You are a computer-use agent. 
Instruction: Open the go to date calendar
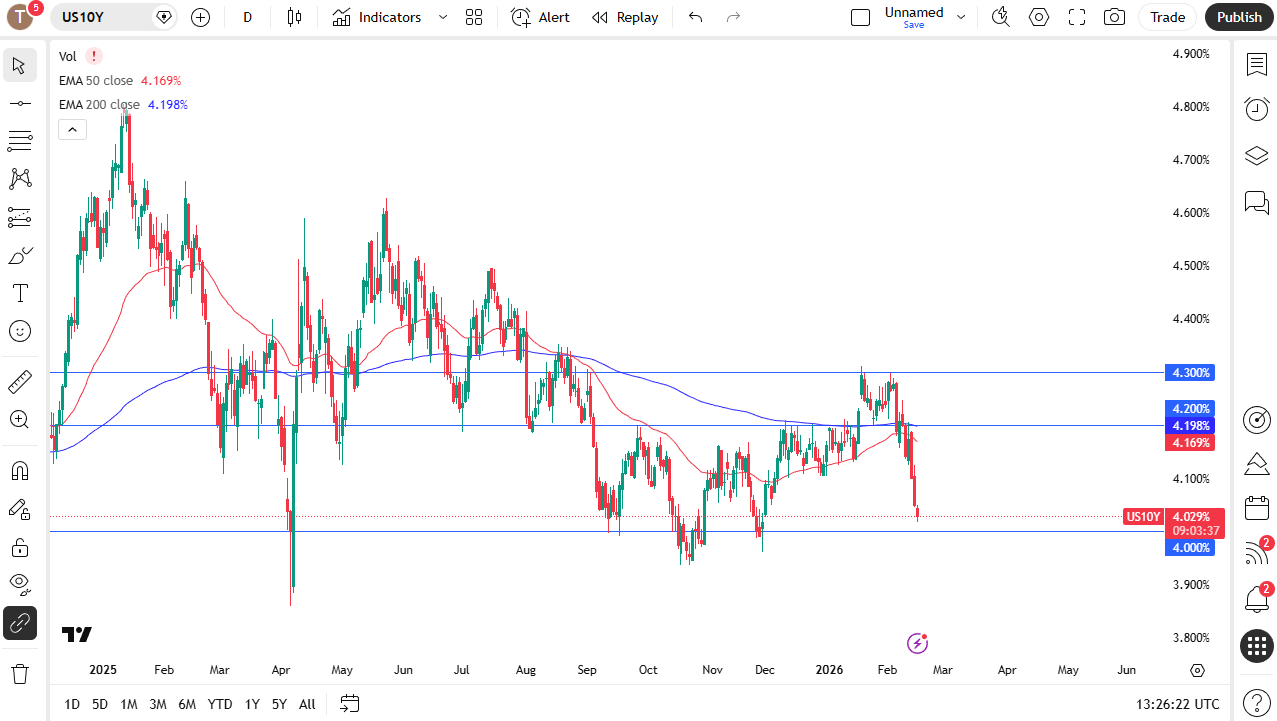[x=349, y=704]
